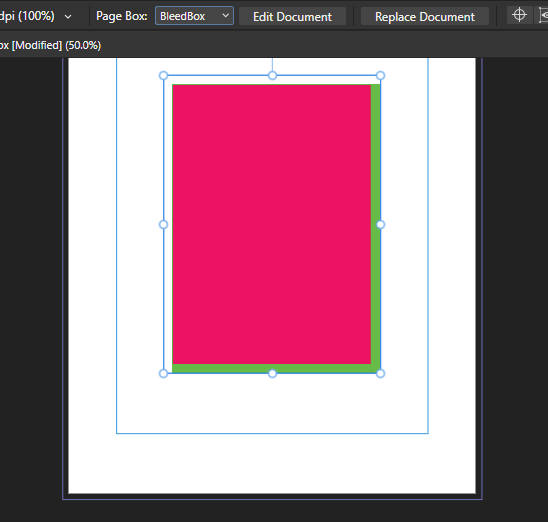The height and width of the screenshot is (522, 548).
Task: Click the Page Box label text
Action: tap(122, 16)
